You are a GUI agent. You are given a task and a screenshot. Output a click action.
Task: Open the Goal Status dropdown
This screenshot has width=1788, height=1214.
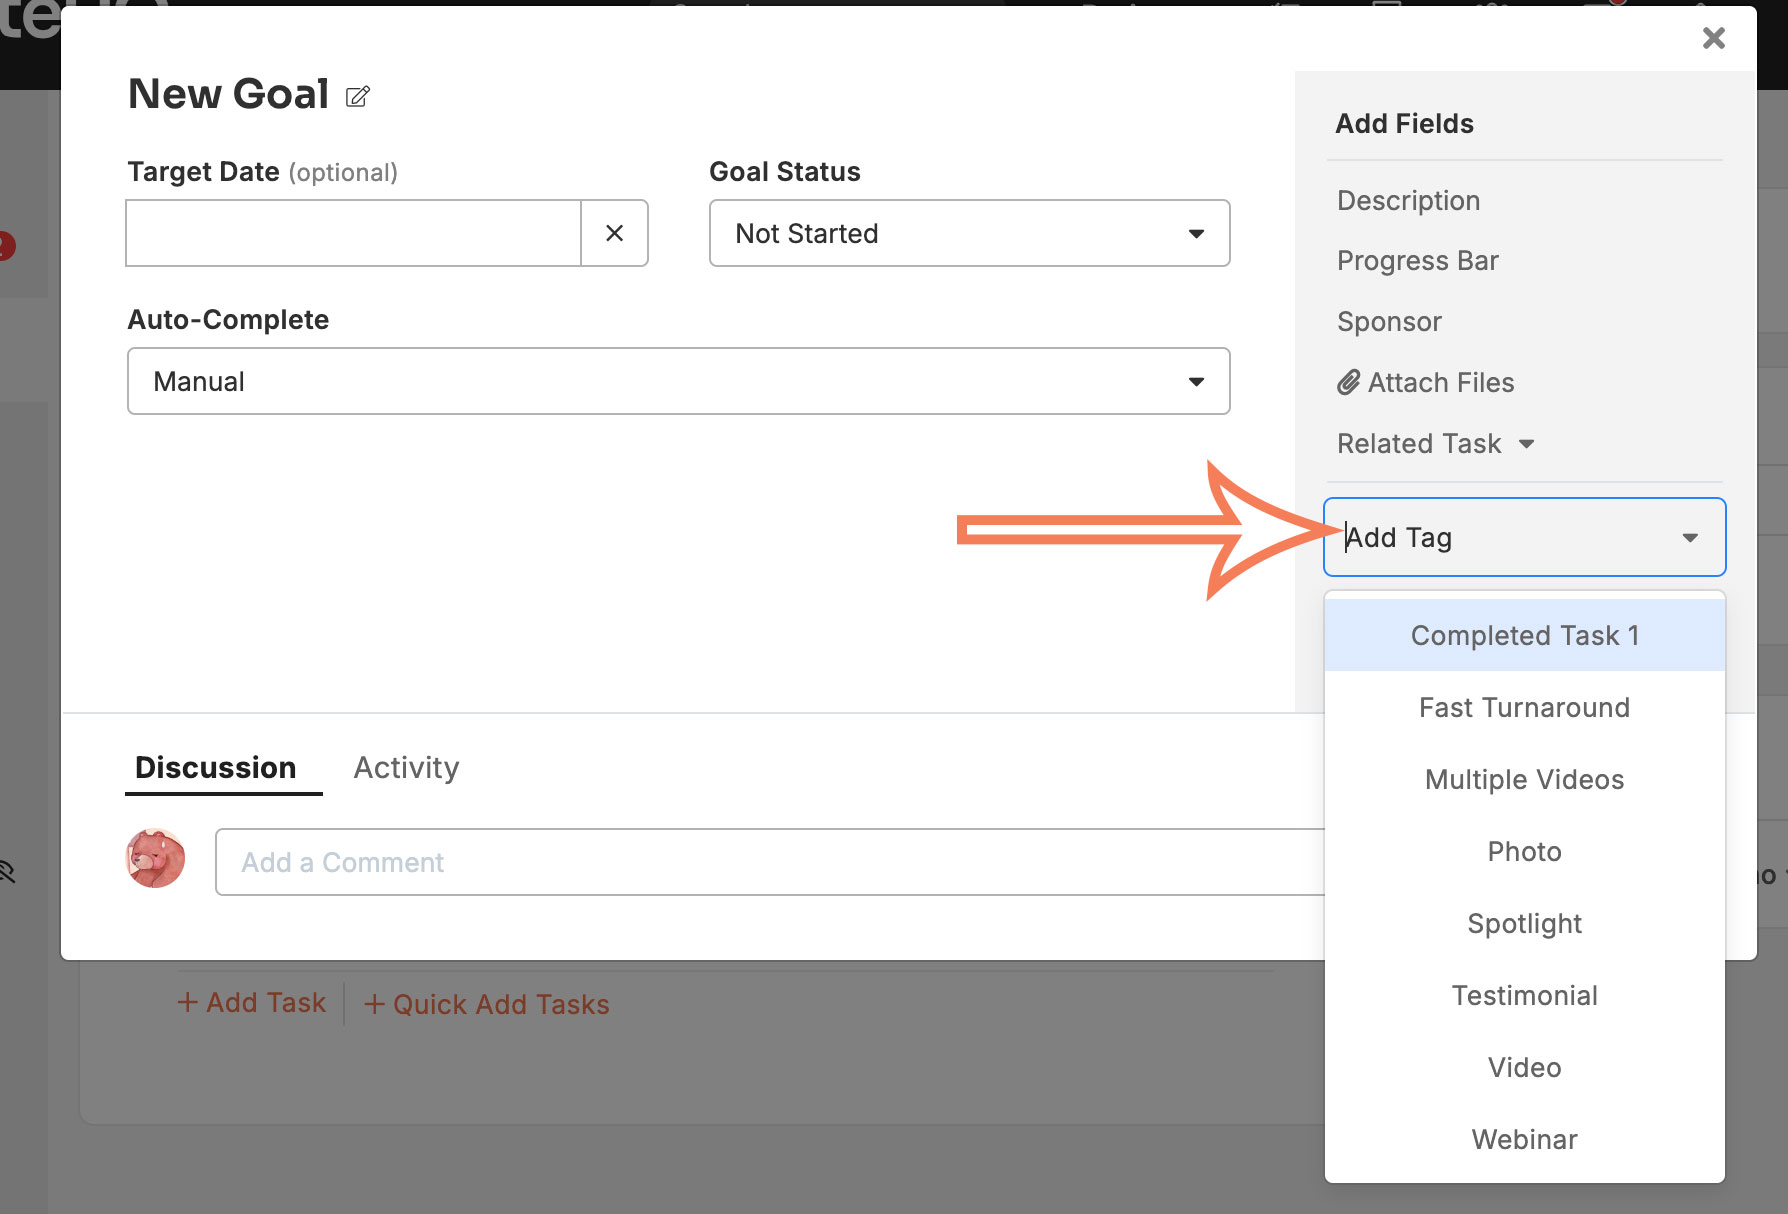tap(969, 233)
